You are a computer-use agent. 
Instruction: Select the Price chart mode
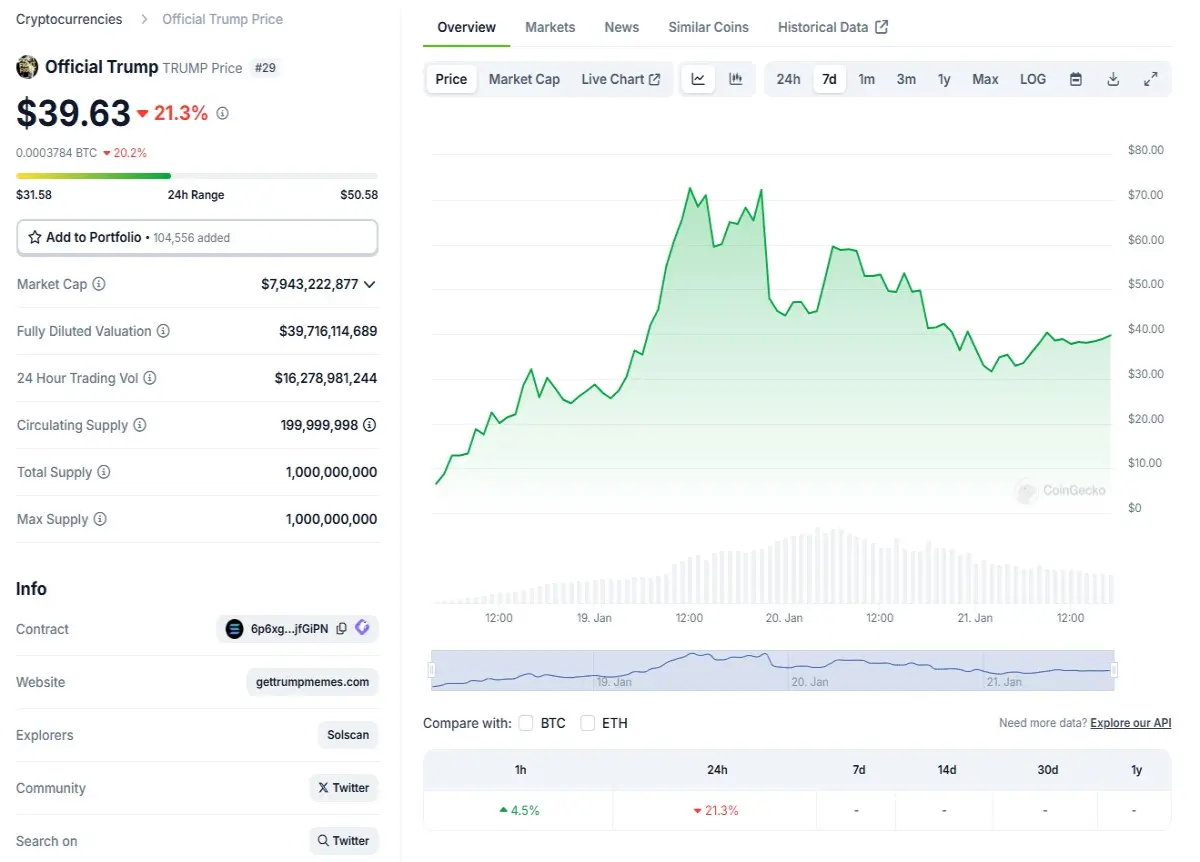pos(451,79)
